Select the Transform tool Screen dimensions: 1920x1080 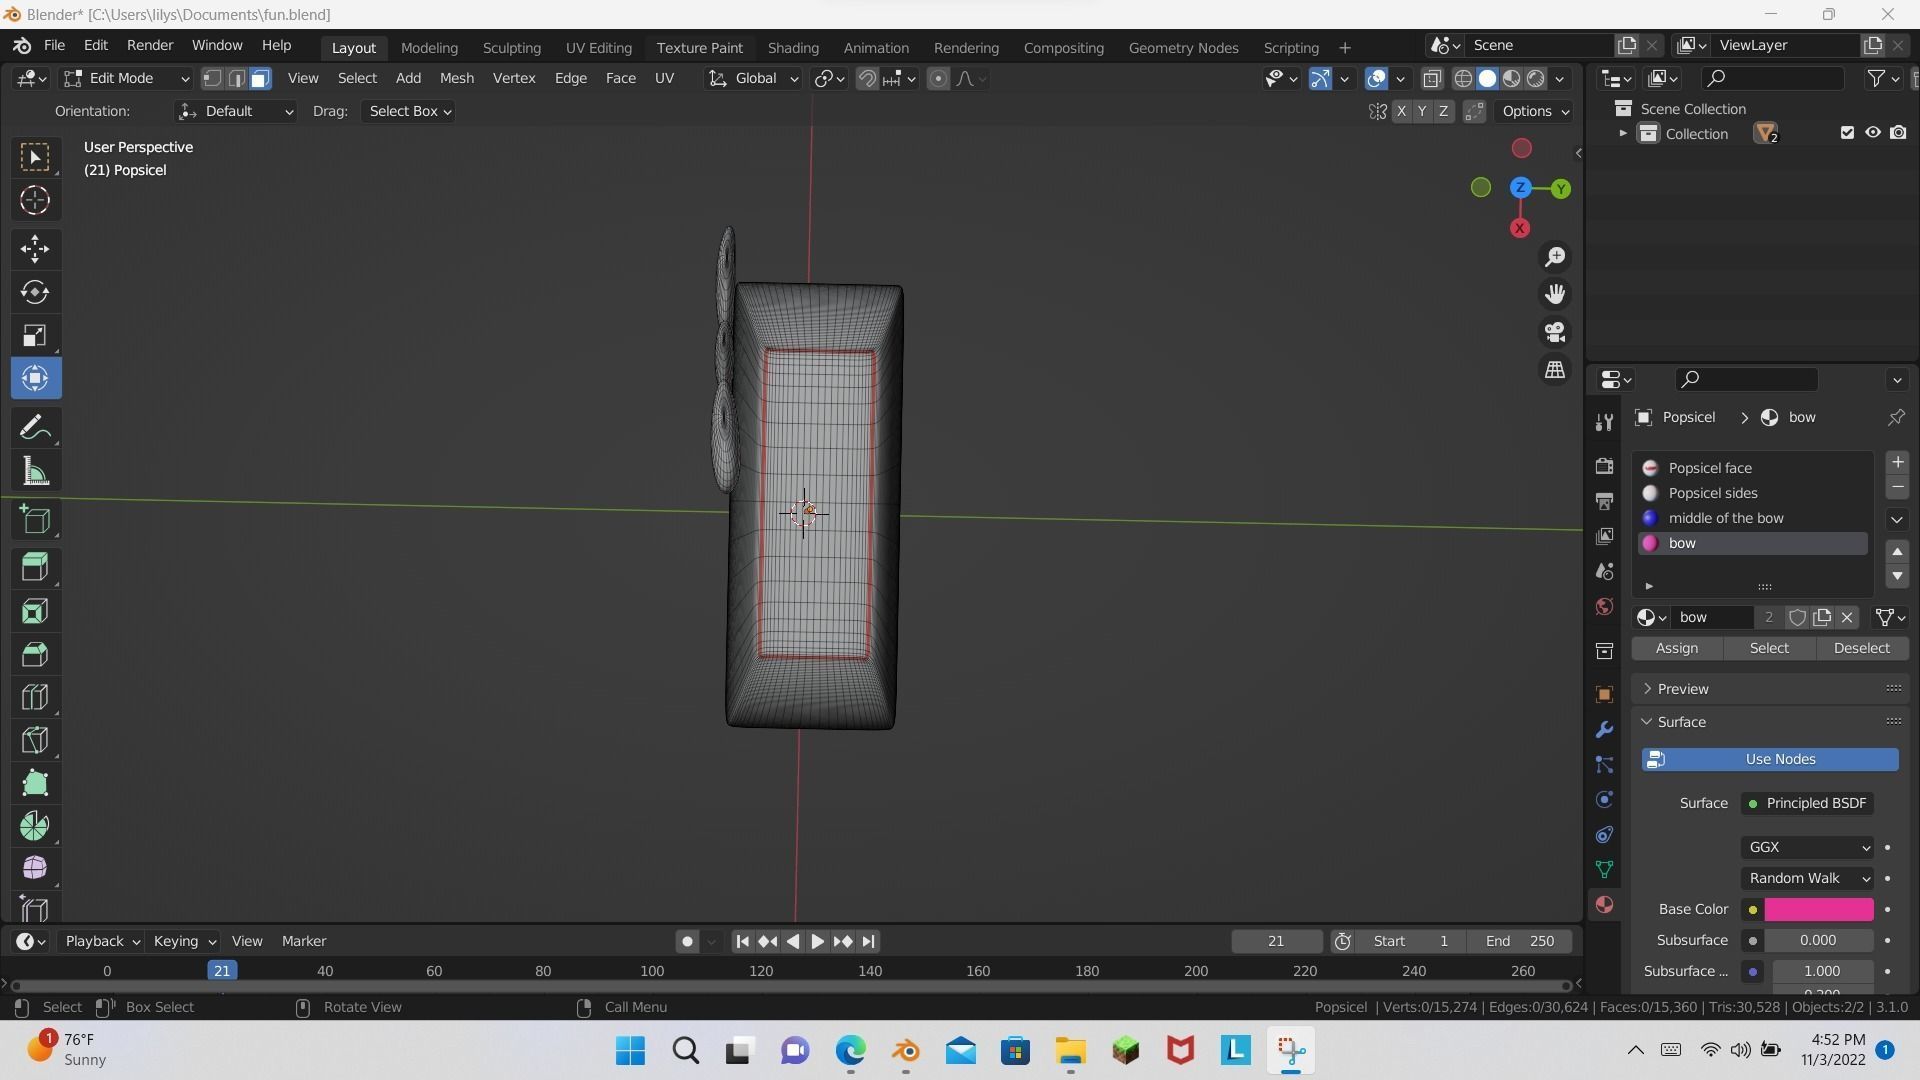coord(35,378)
